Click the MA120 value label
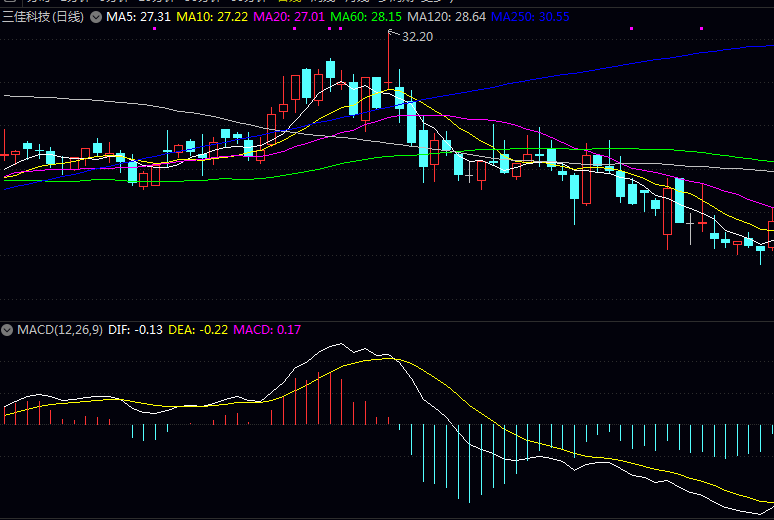This screenshot has height=520, width=774. pos(447,17)
